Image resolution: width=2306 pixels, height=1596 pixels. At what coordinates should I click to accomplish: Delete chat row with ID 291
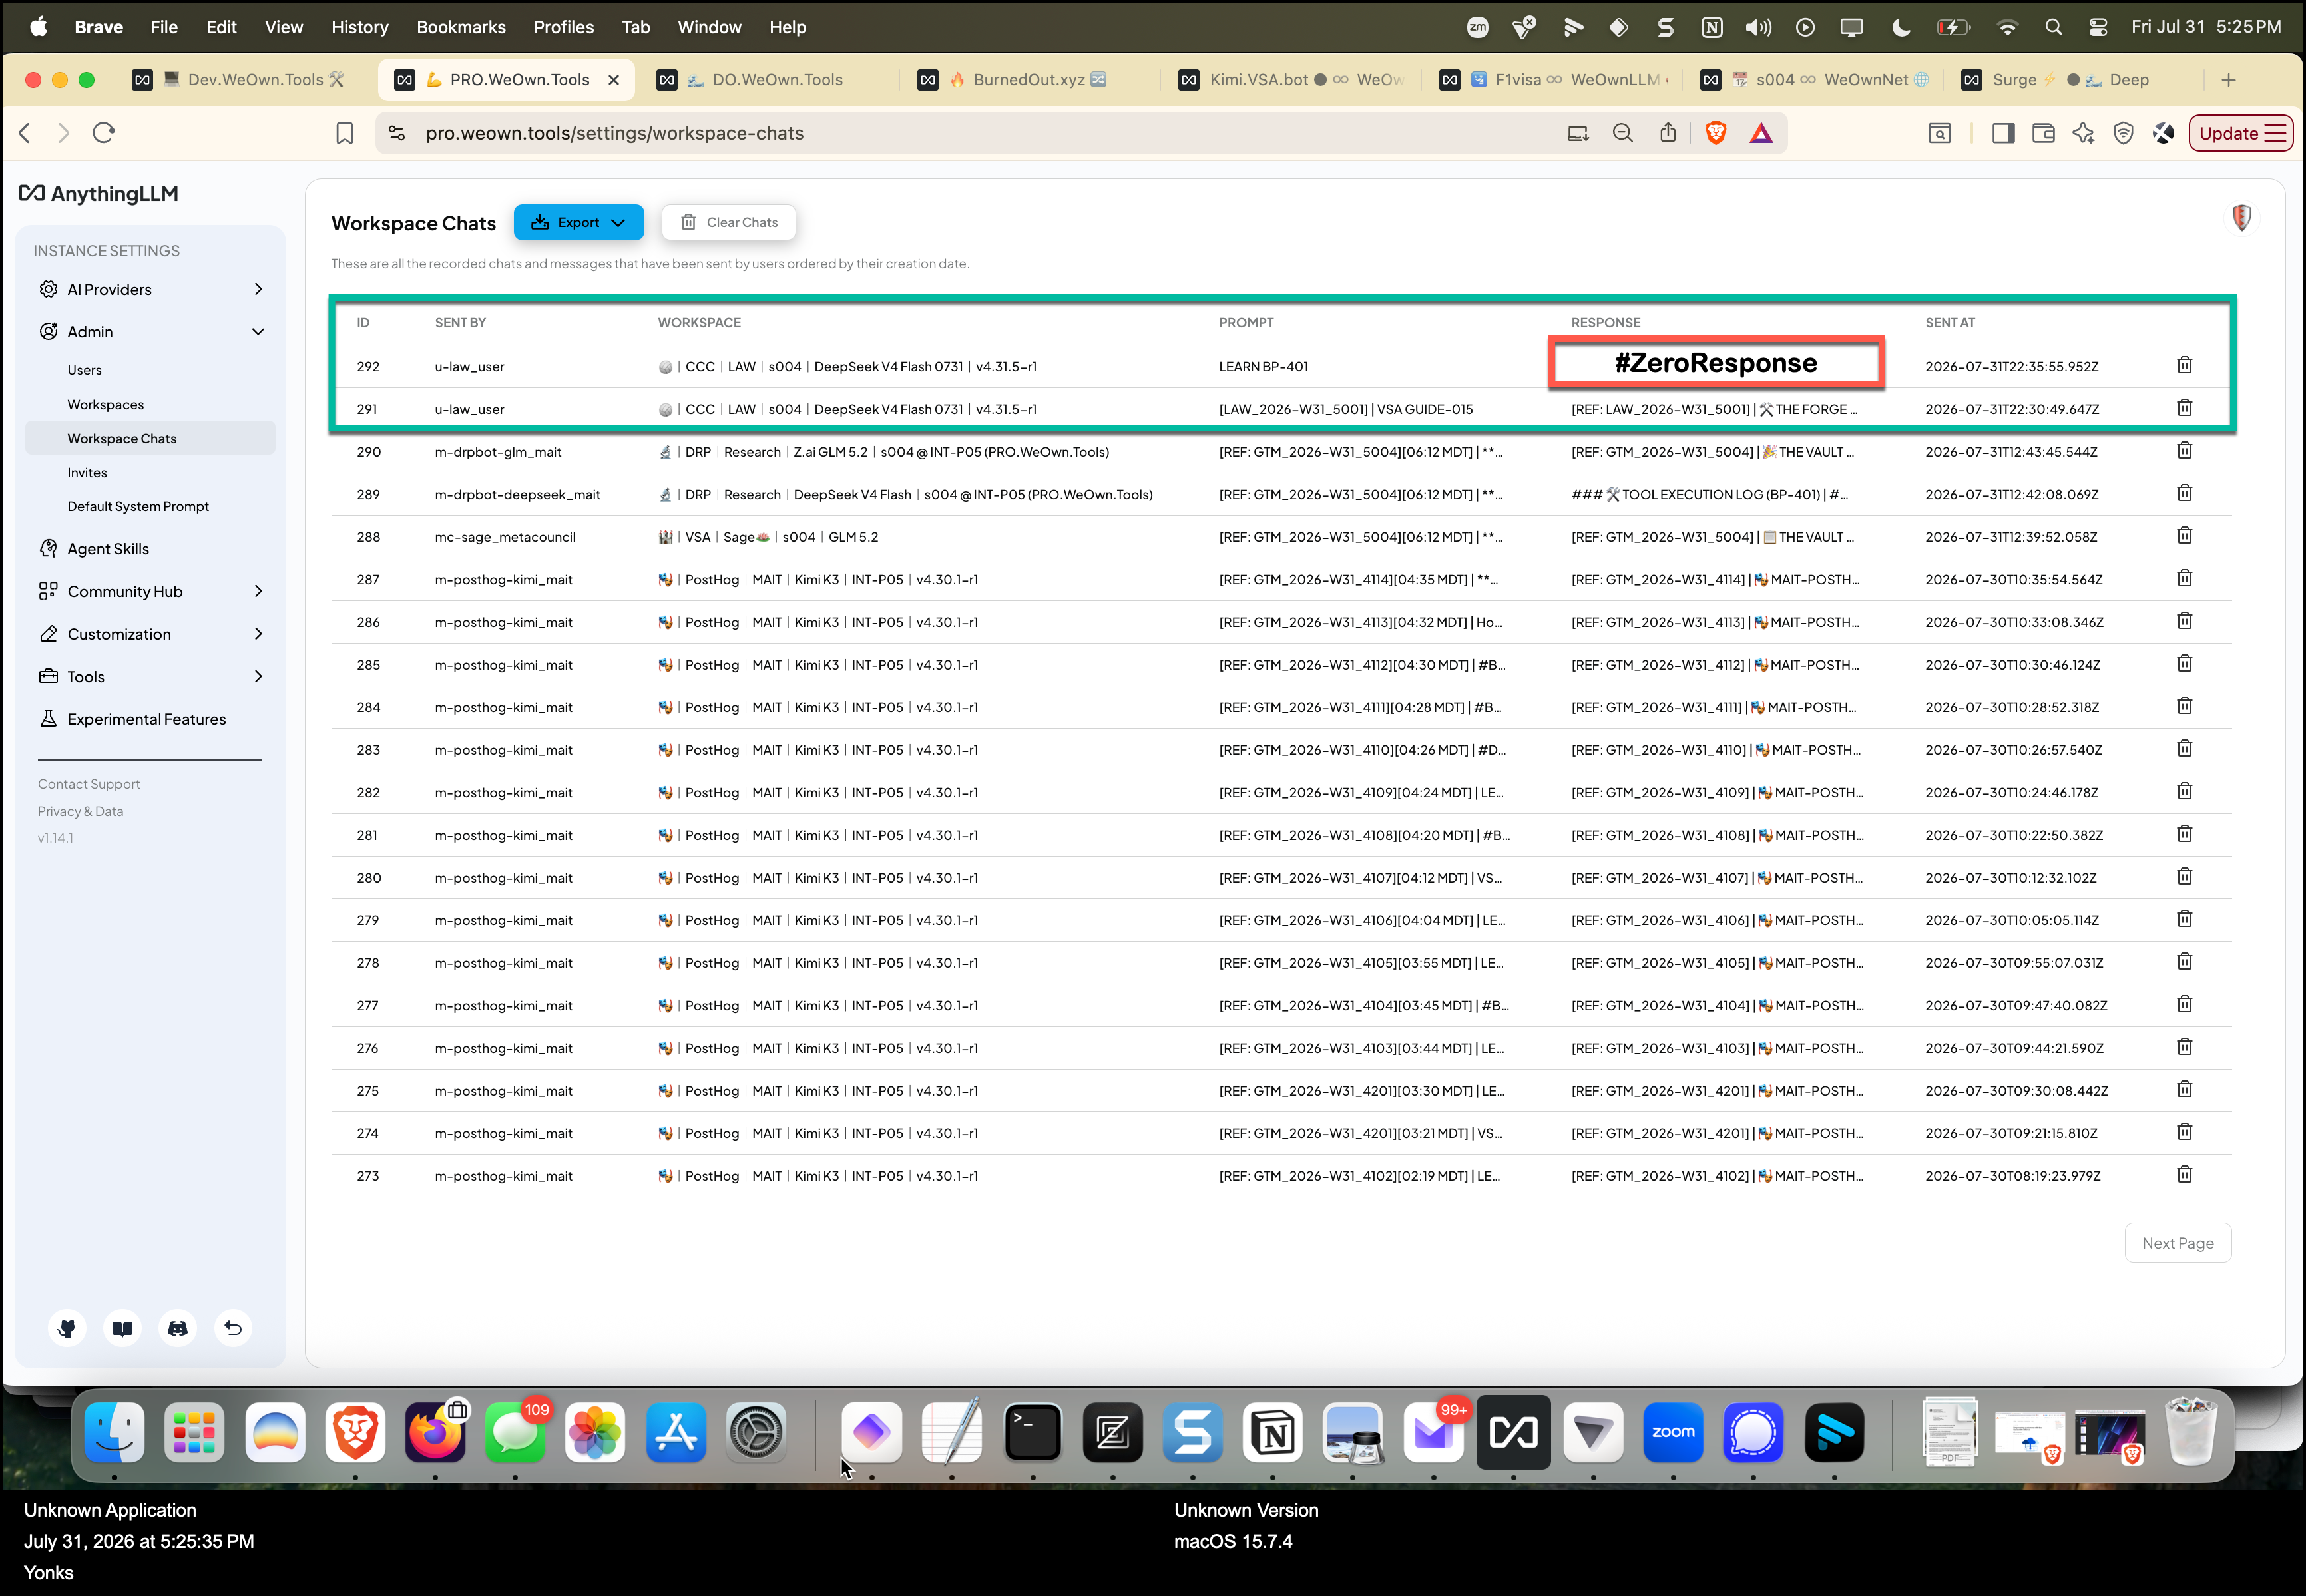click(x=2185, y=408)
